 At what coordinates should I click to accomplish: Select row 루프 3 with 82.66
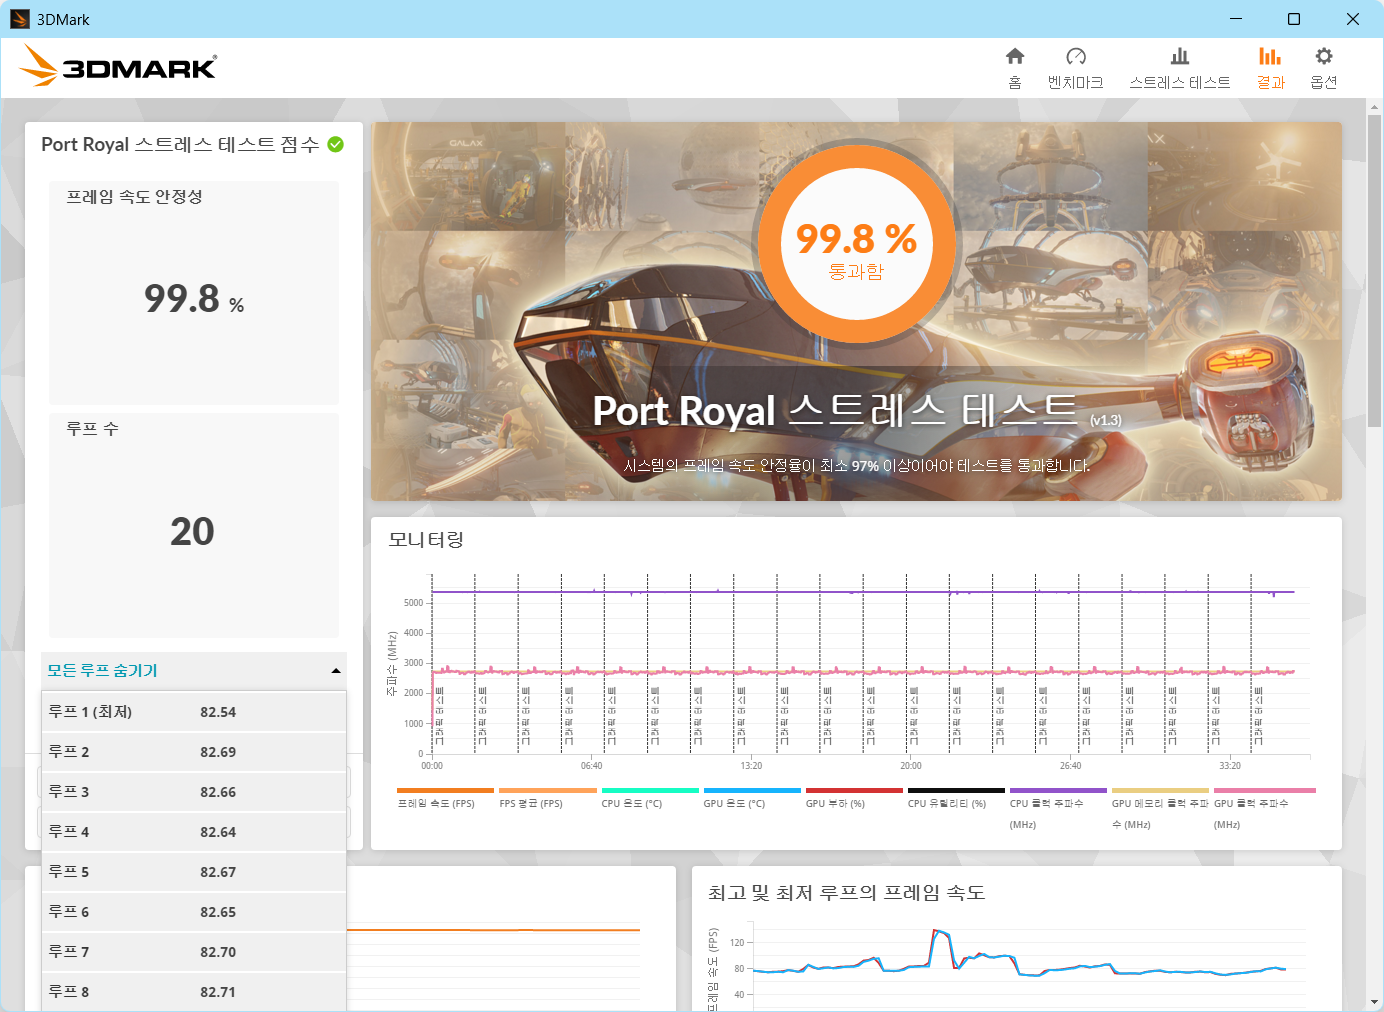194,792
